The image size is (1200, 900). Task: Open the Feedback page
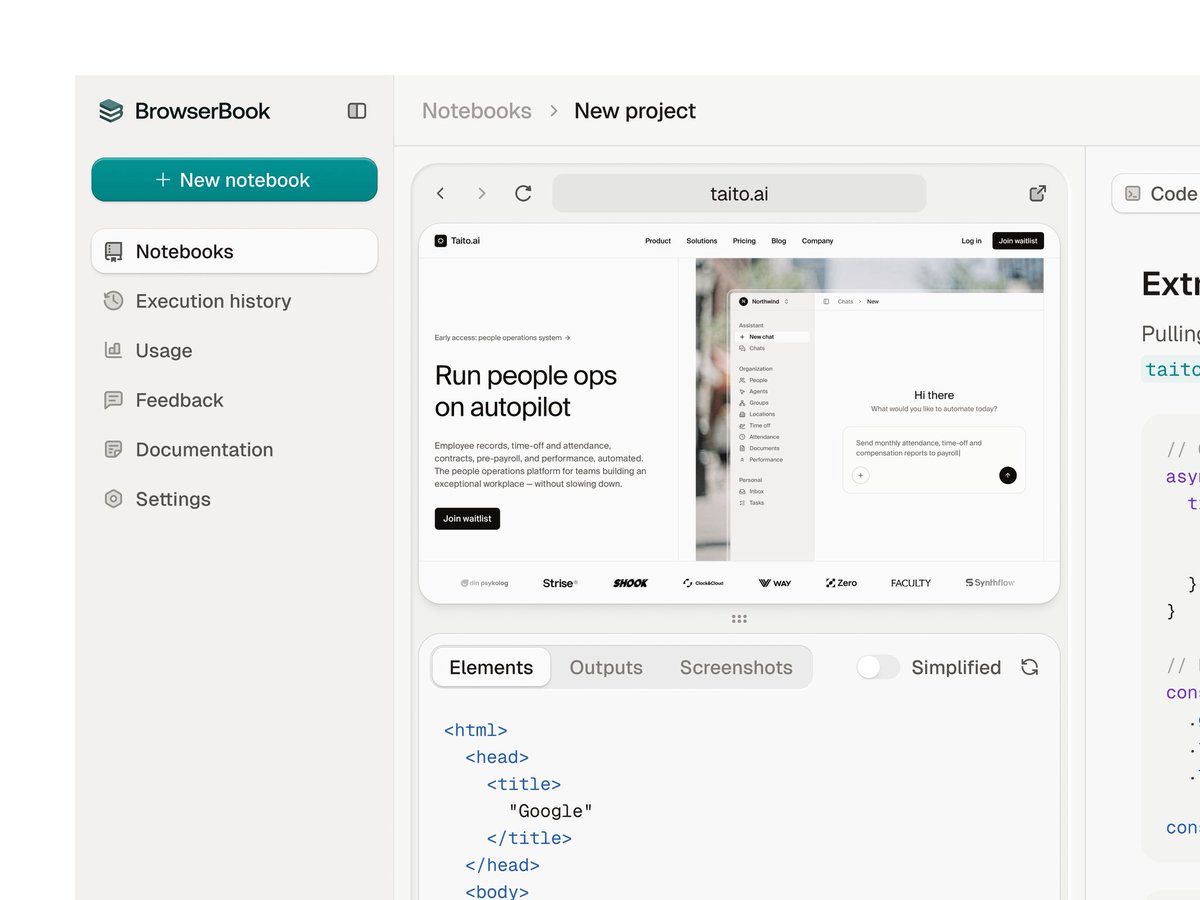click(x=164, y=400)
